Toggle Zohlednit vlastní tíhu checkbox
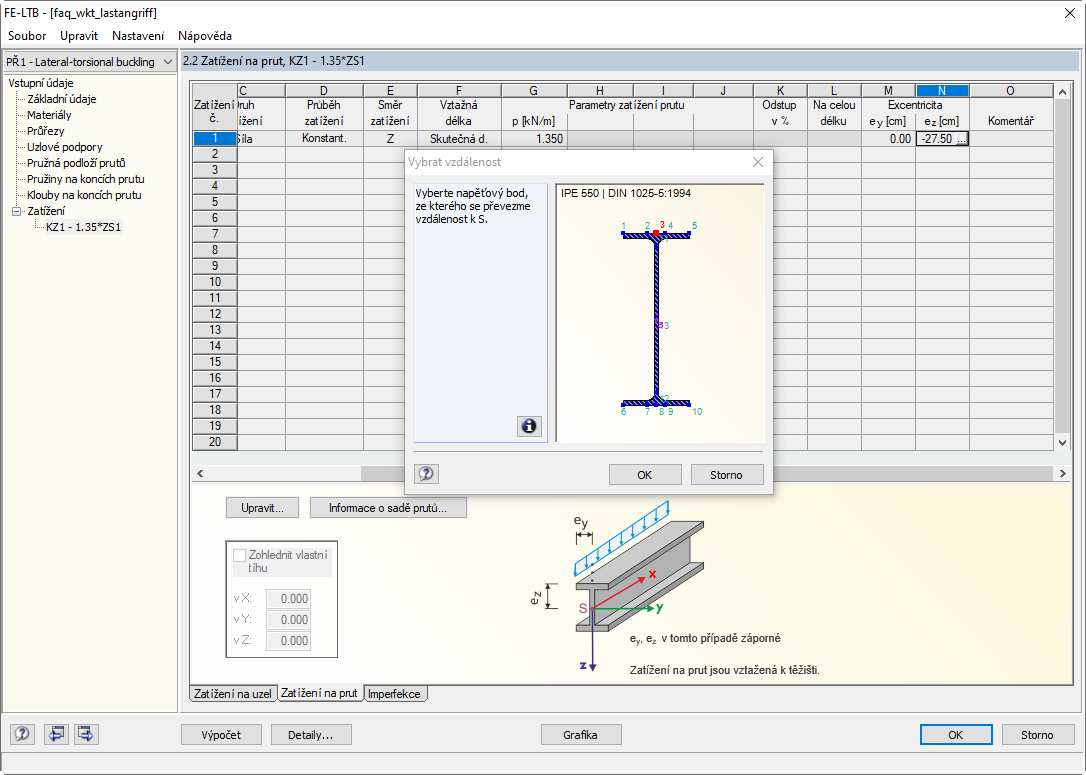 pos(240,555)
